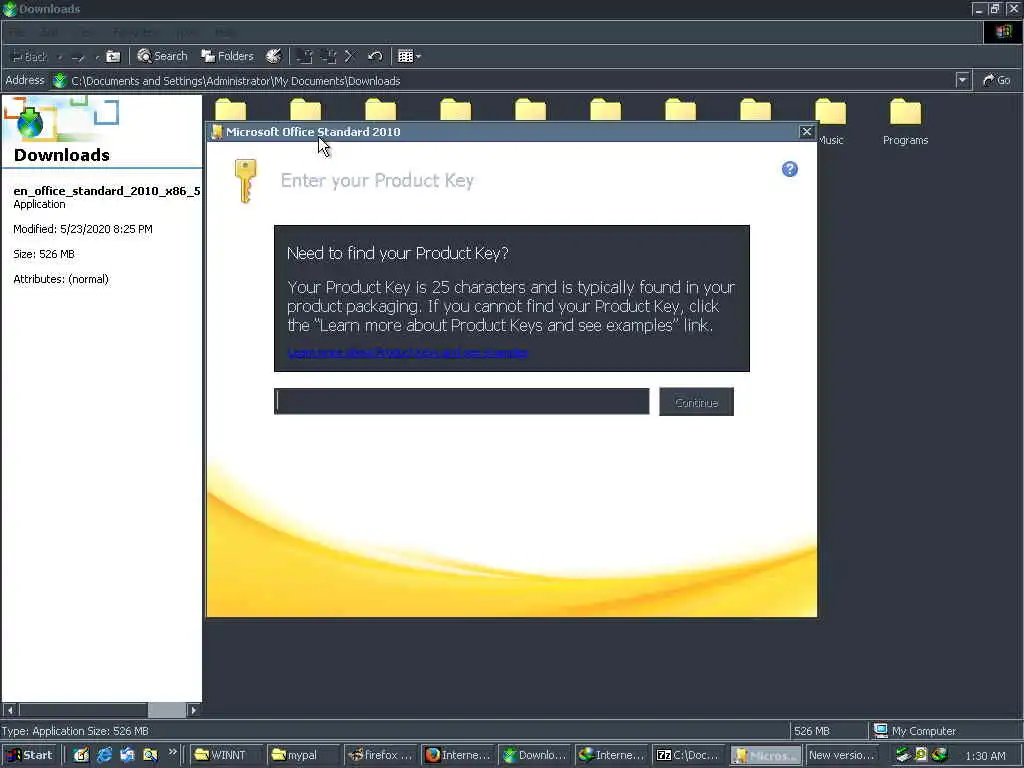
Task: Open the Search pane in Explorer
Action: point(162,57)
